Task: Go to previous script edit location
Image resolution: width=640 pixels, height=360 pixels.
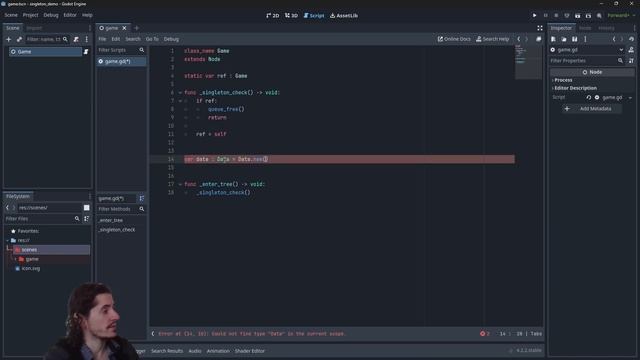Action: (x=518, y=39)
